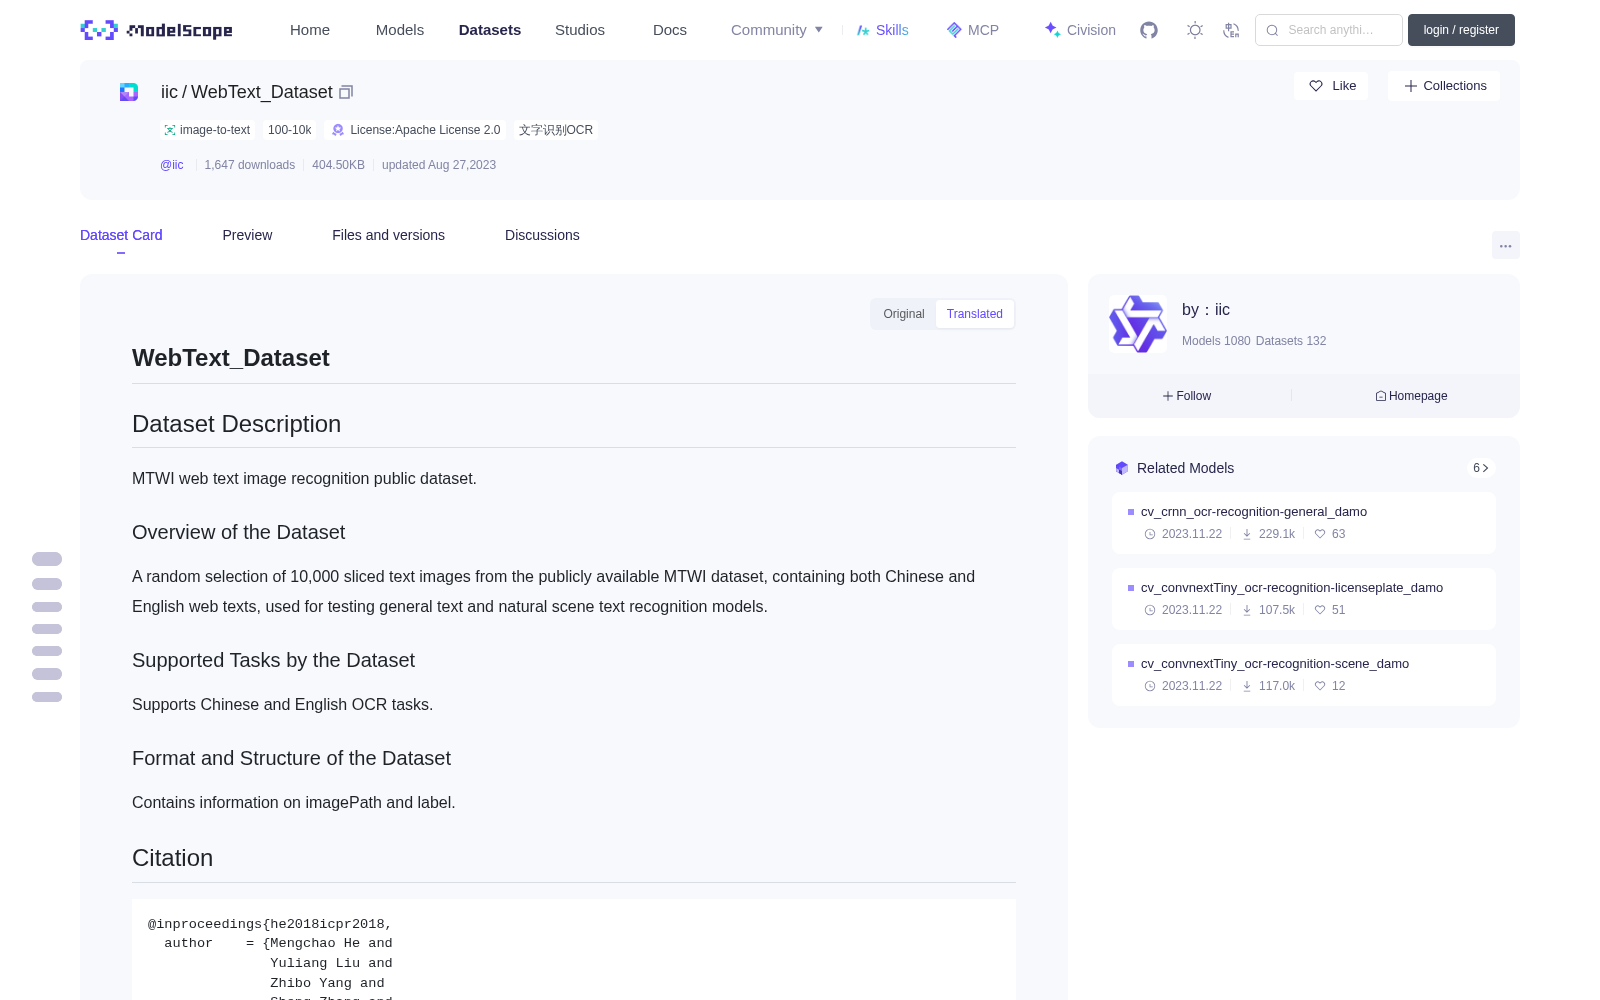Image resolution: width=1600 pixels, height=1000 pixels.
Task: Switch language with the translate icon
Action: point(1232,30)
